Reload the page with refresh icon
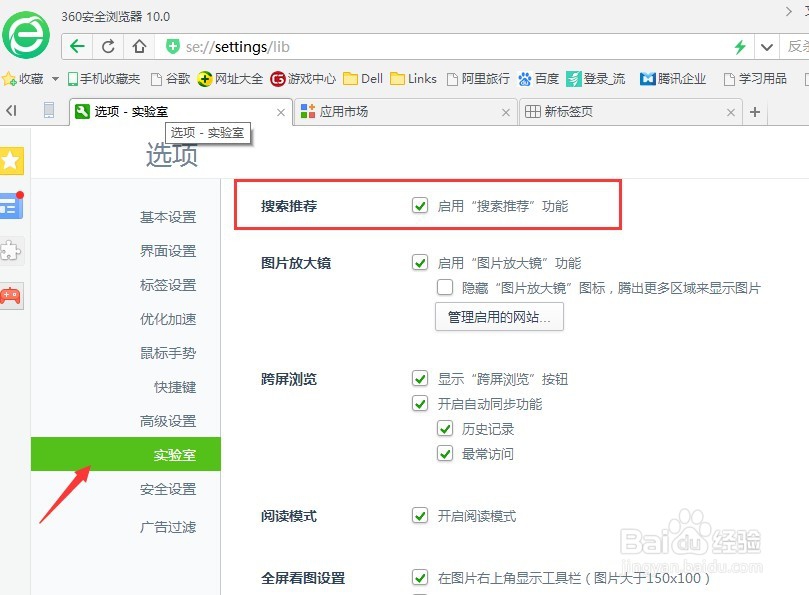 (108, 47)
